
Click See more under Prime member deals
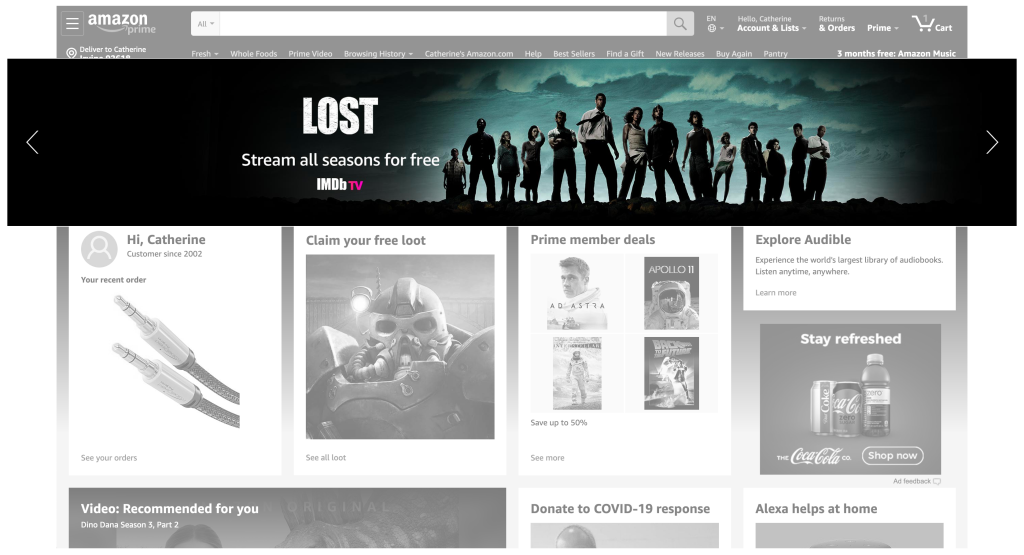tap(547, 458)
